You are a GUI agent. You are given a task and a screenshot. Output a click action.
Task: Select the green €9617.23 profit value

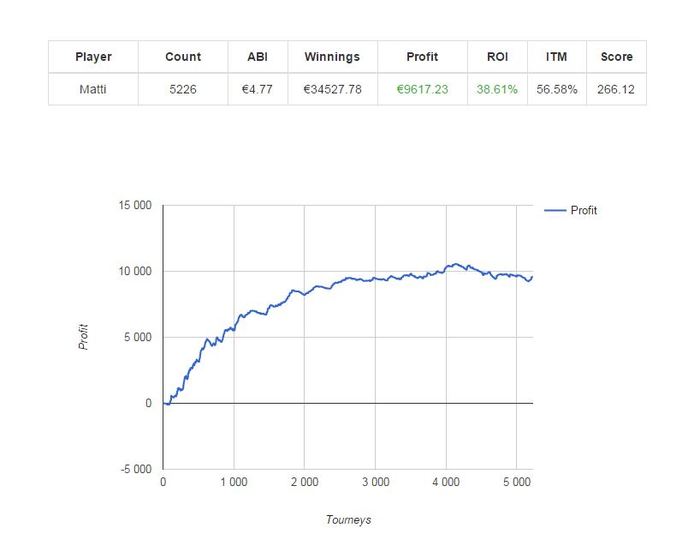tap(422, 89)
